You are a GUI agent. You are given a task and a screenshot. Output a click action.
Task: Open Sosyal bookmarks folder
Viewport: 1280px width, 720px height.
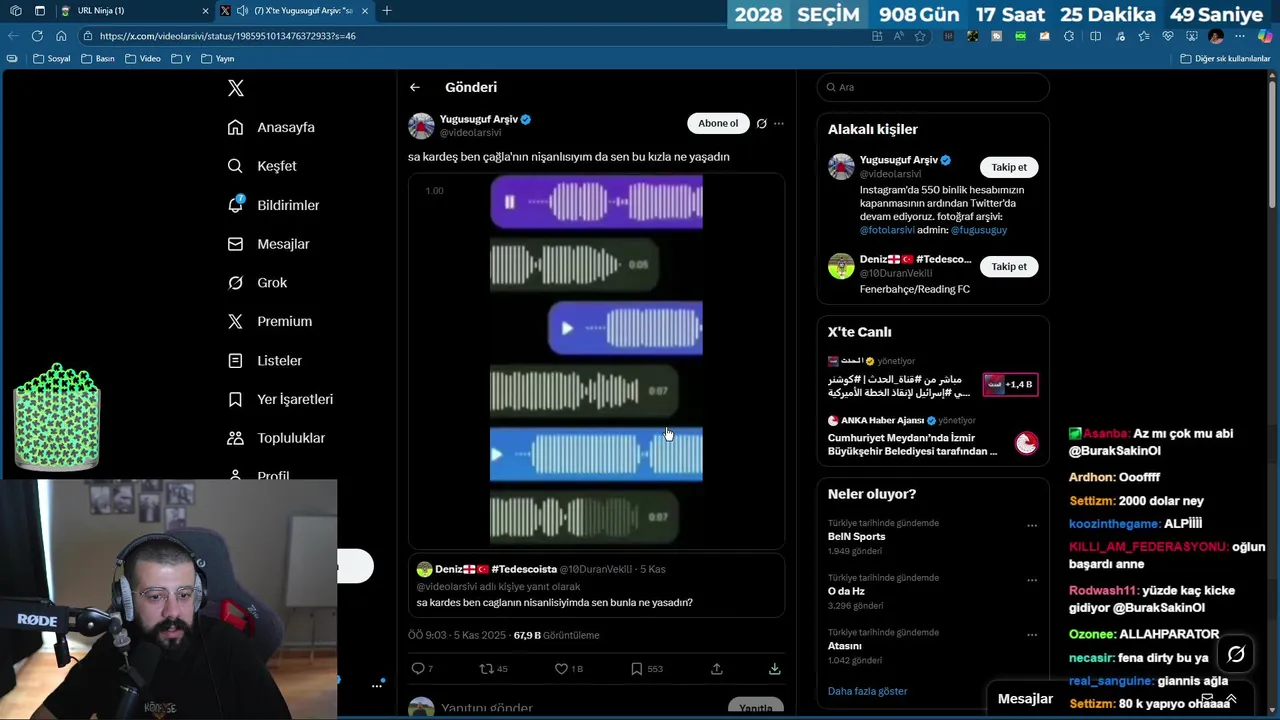52,59
